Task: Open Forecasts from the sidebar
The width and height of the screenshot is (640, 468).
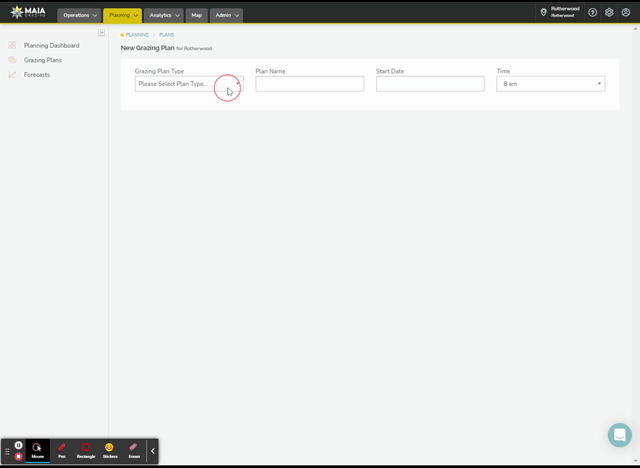Action: click(x=37, y=75)
